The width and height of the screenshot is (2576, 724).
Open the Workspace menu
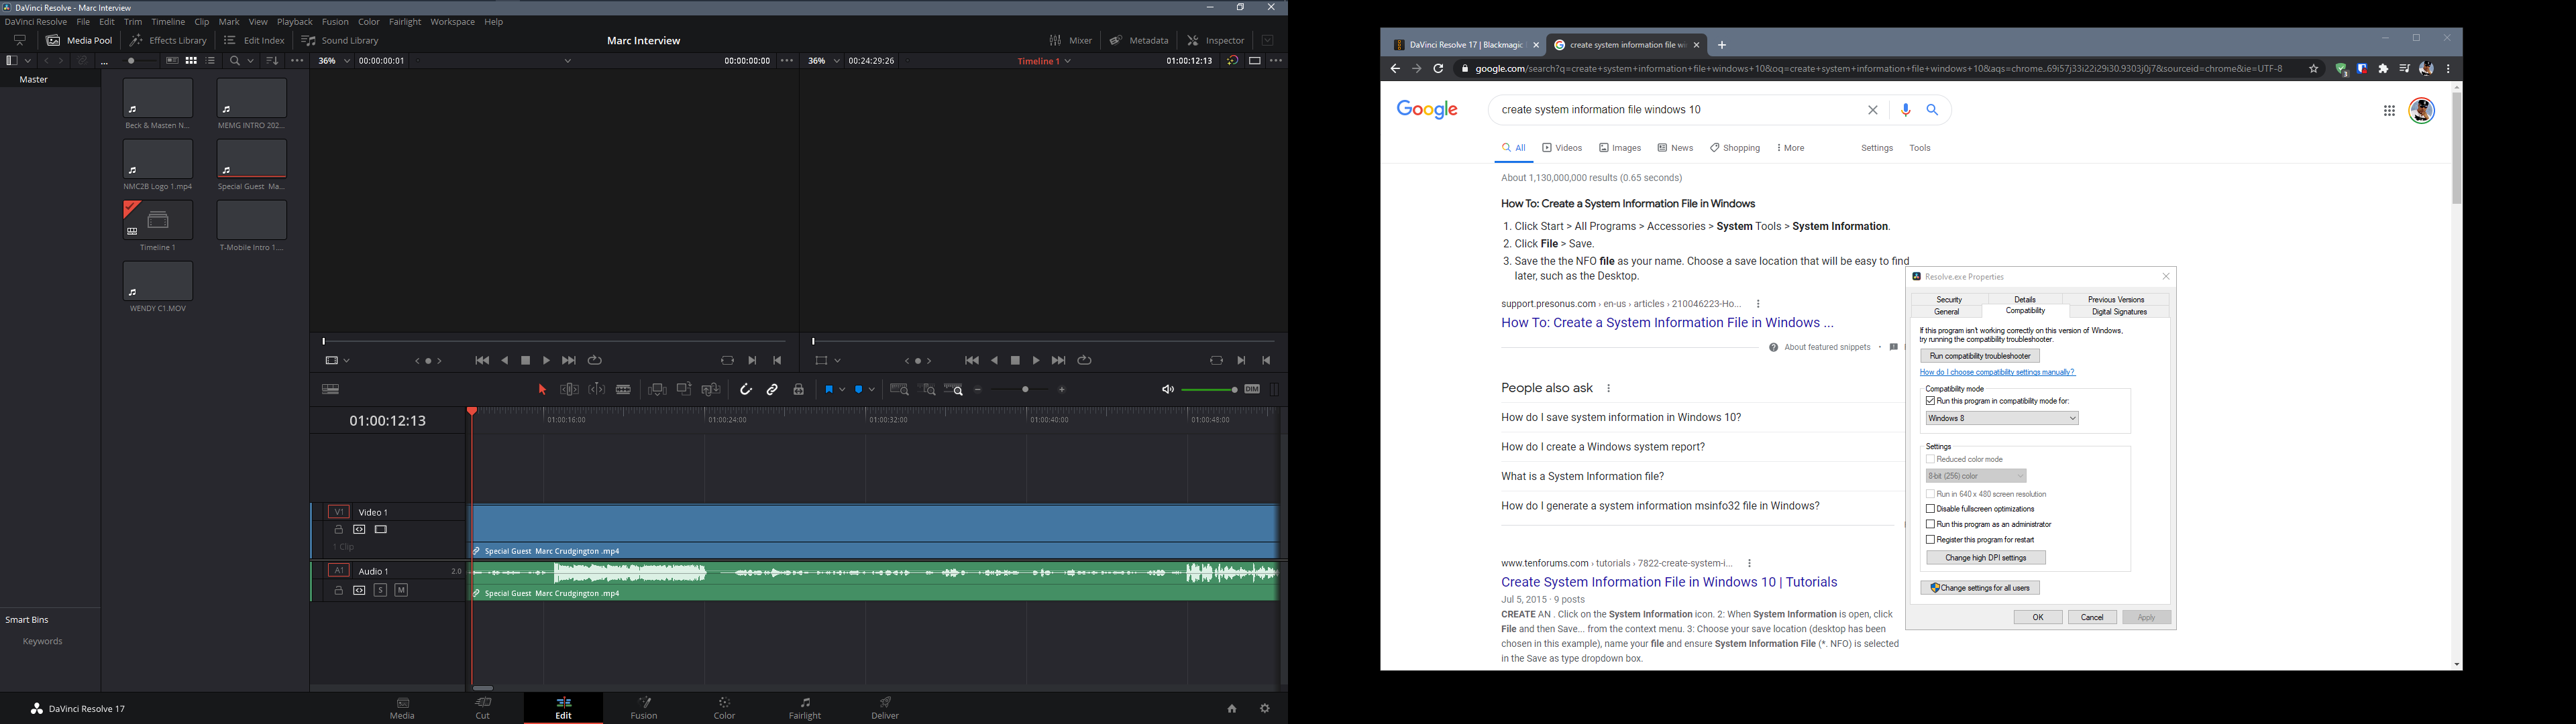453,22
